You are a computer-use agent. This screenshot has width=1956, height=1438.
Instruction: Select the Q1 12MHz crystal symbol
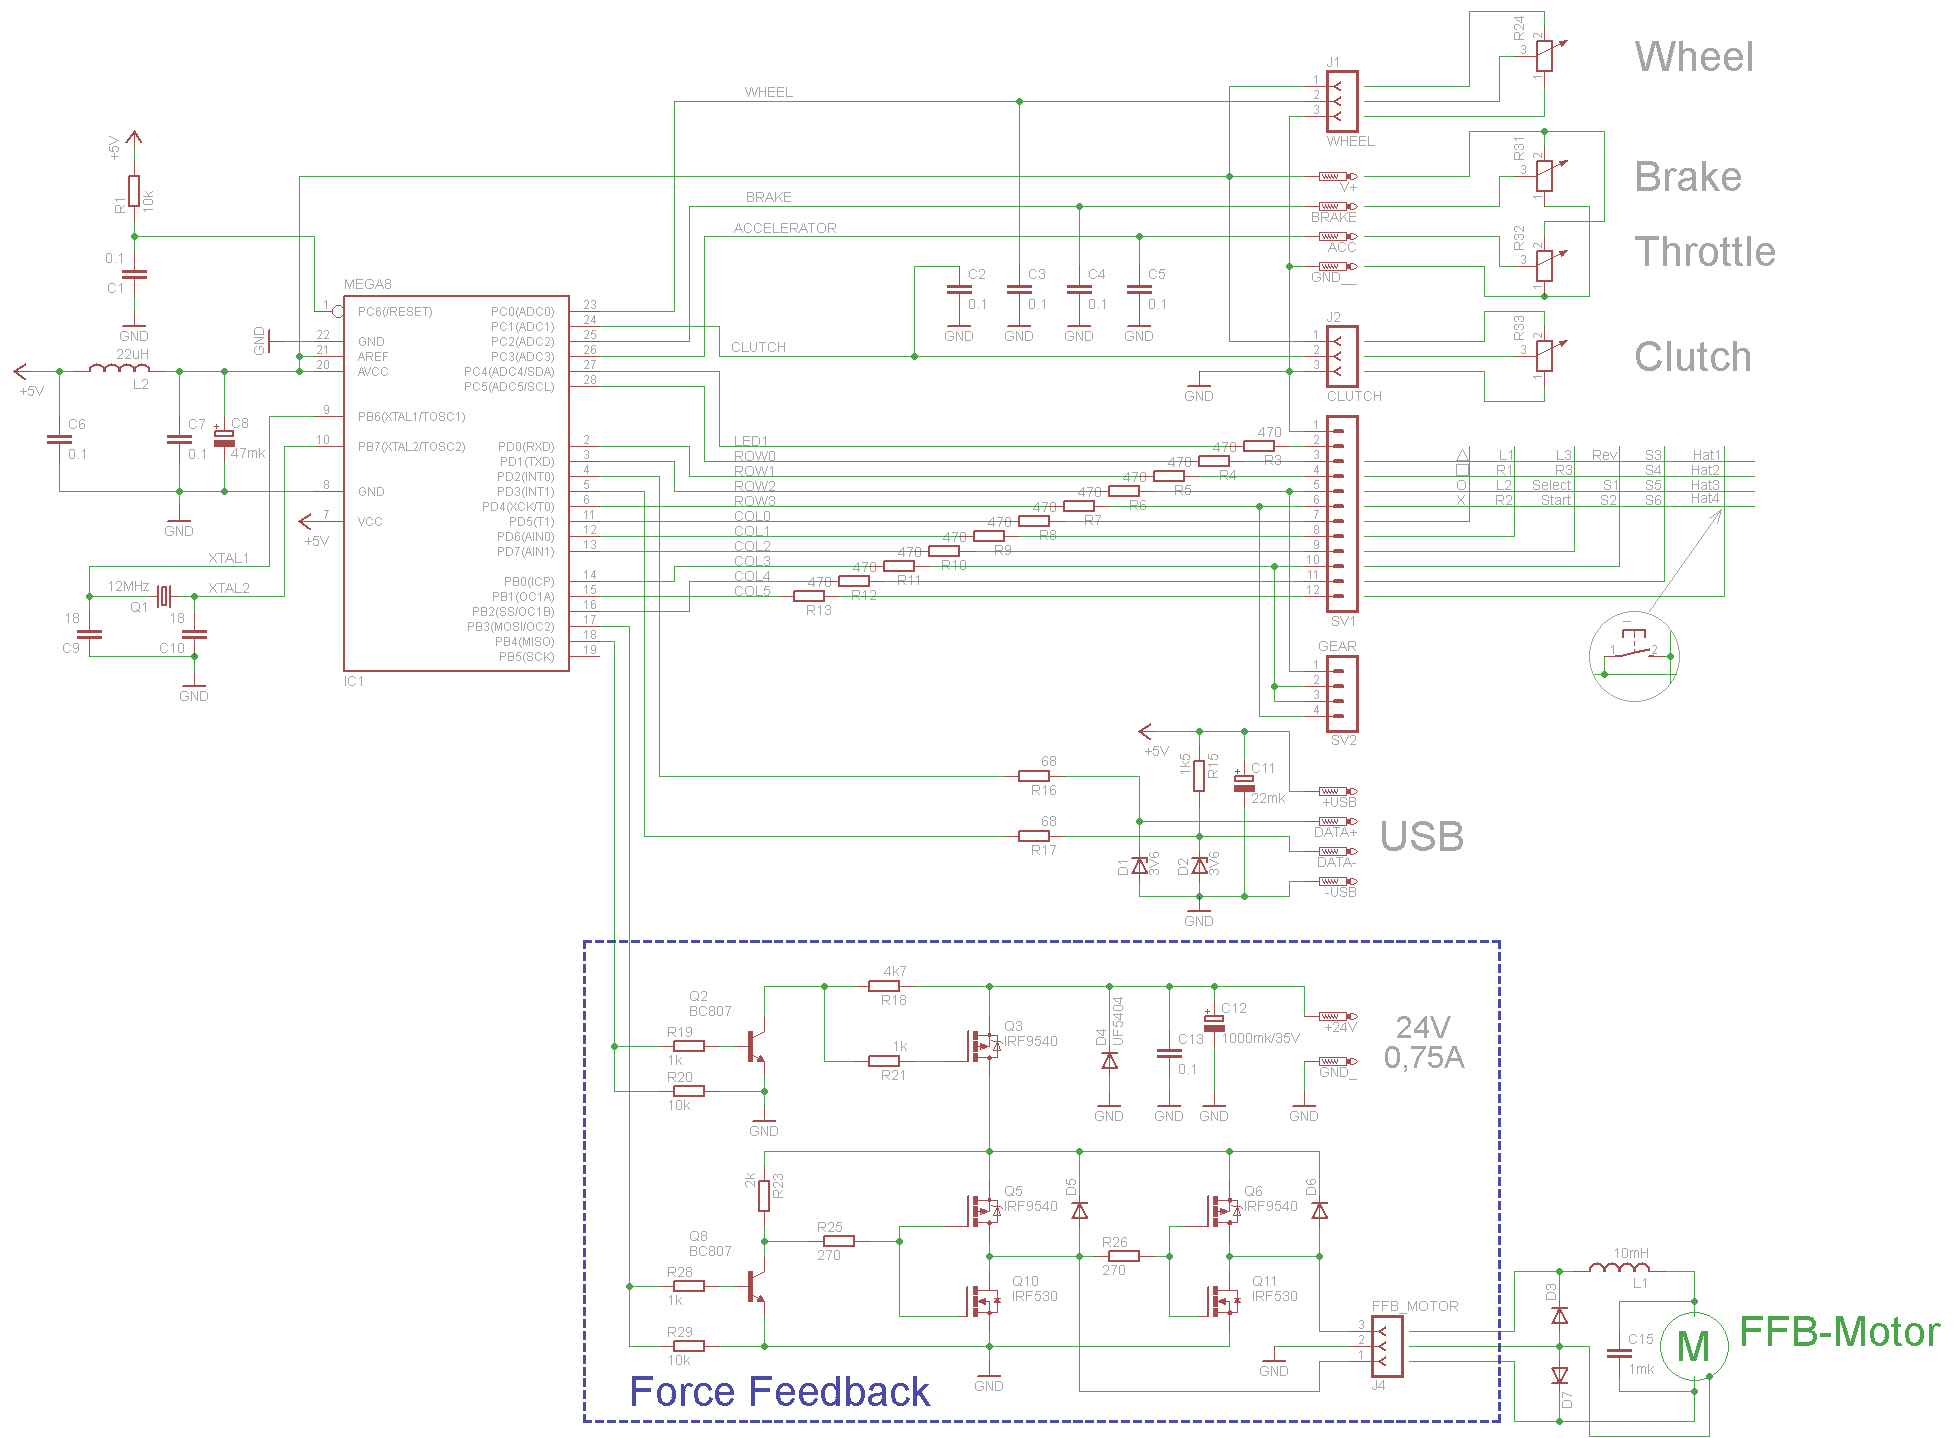click(164, 596)
